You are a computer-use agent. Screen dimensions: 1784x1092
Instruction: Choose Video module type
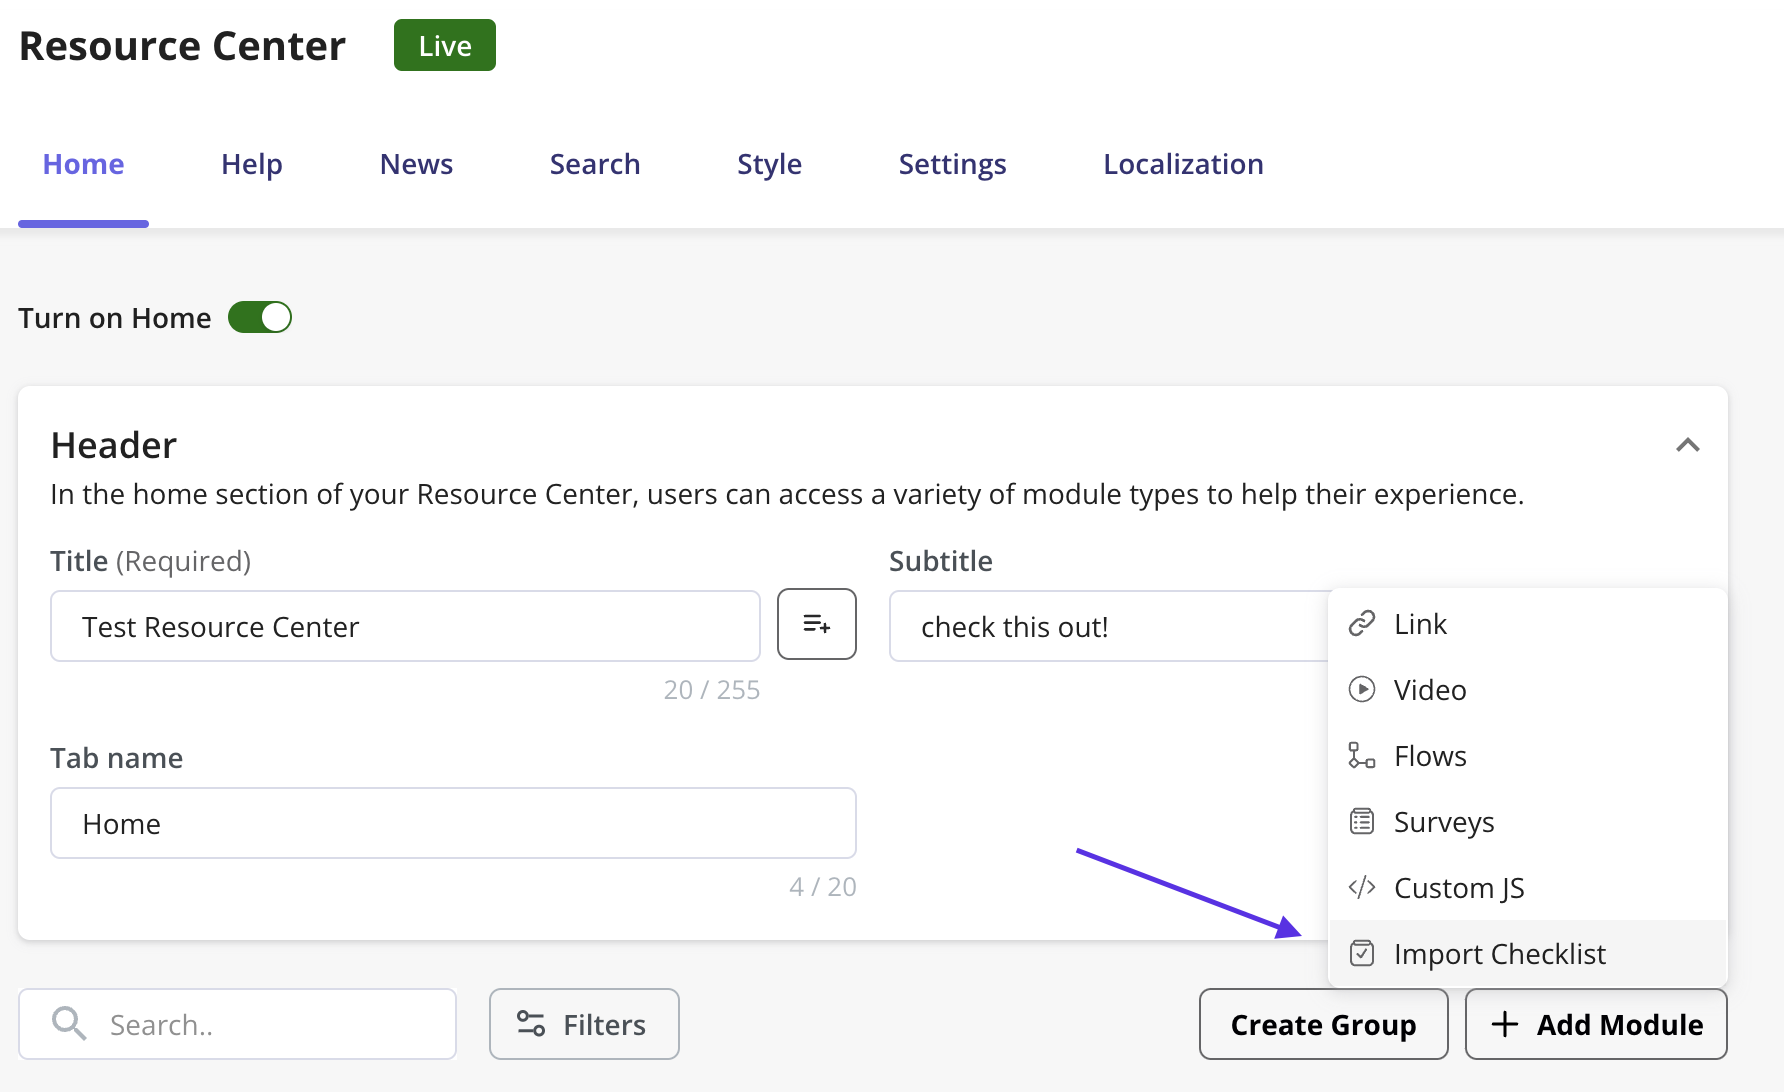pyautogui.click(x=1528, y=690)
